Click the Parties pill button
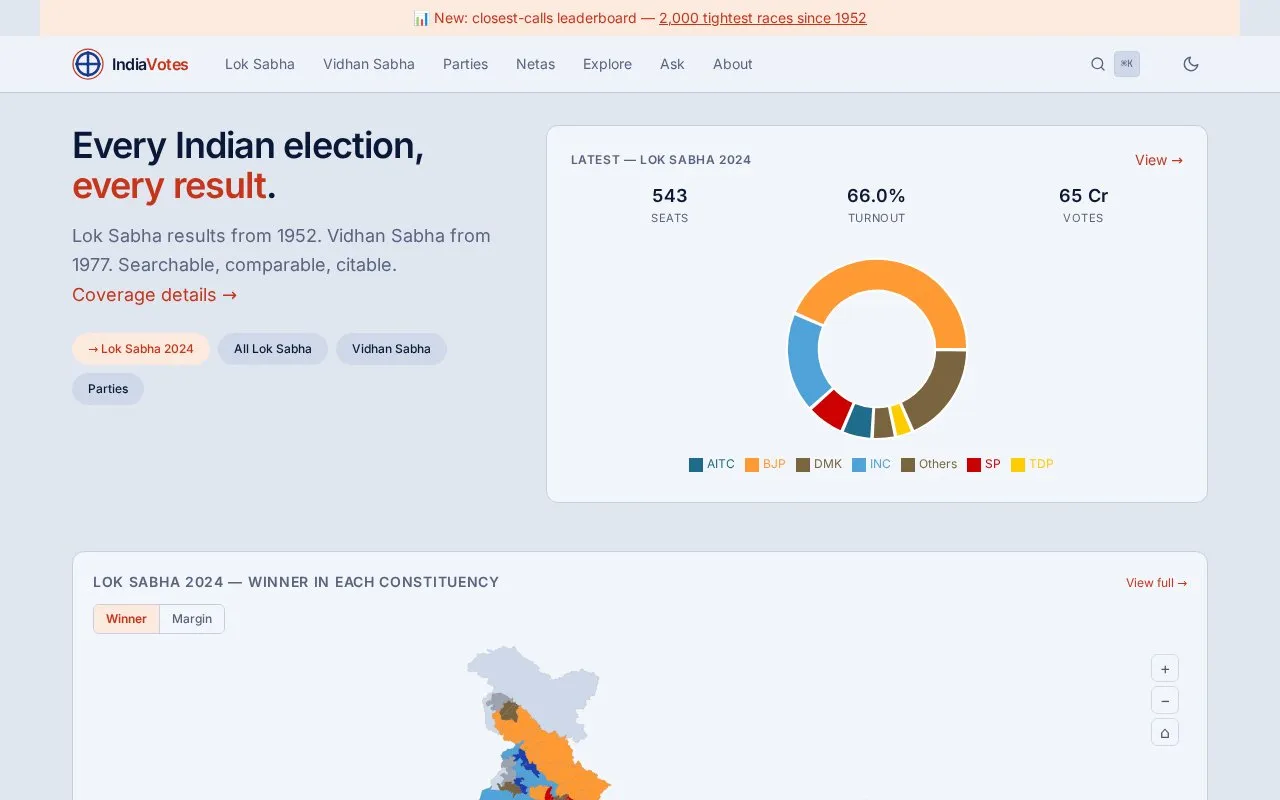This screenshot has height=800, width=1280. 108,389
